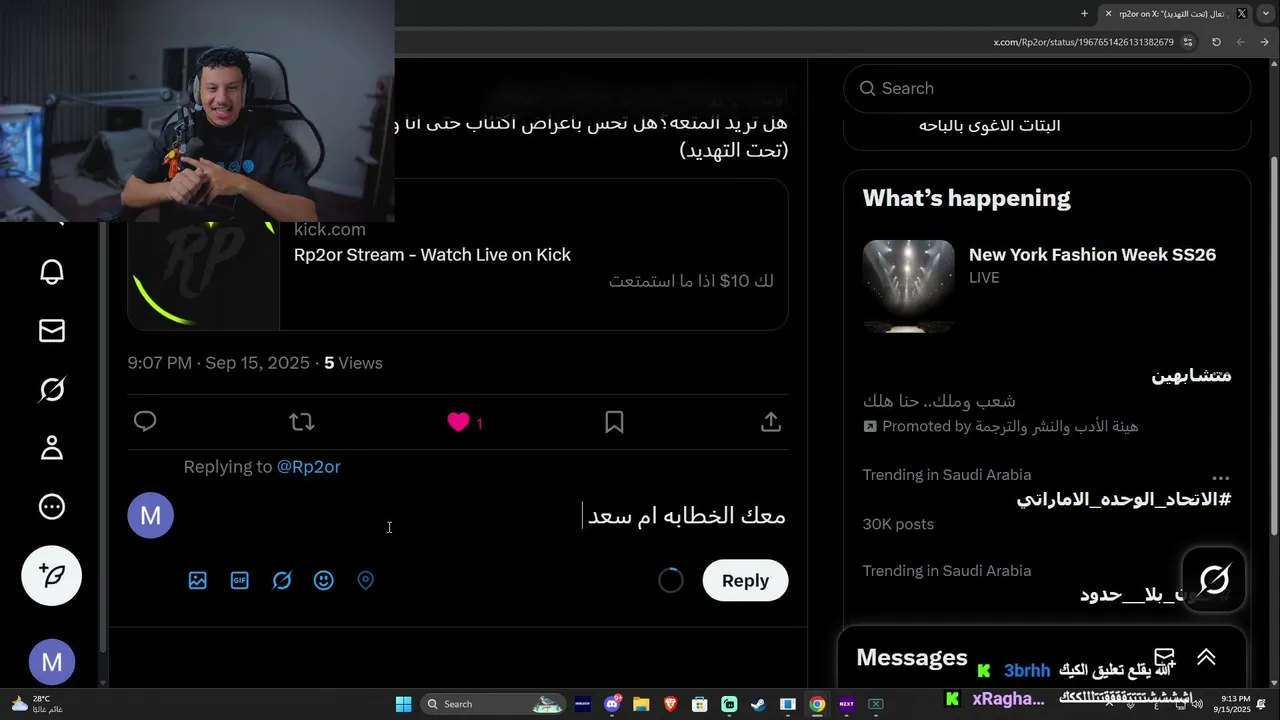Click the Windows taskbar Search box

494,704
